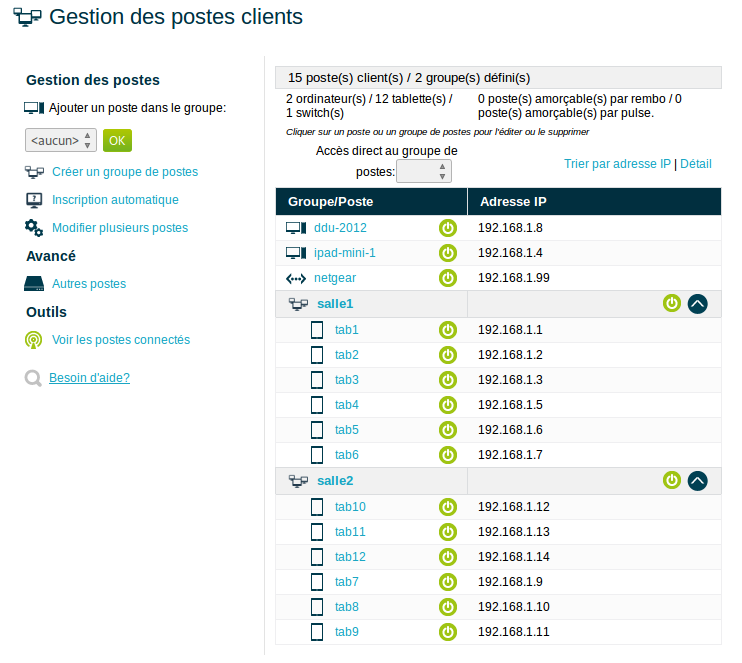This screenshot has height=663, width=742.
Task: Click the power icon for salle2 group
Action: tap(671, 480)
